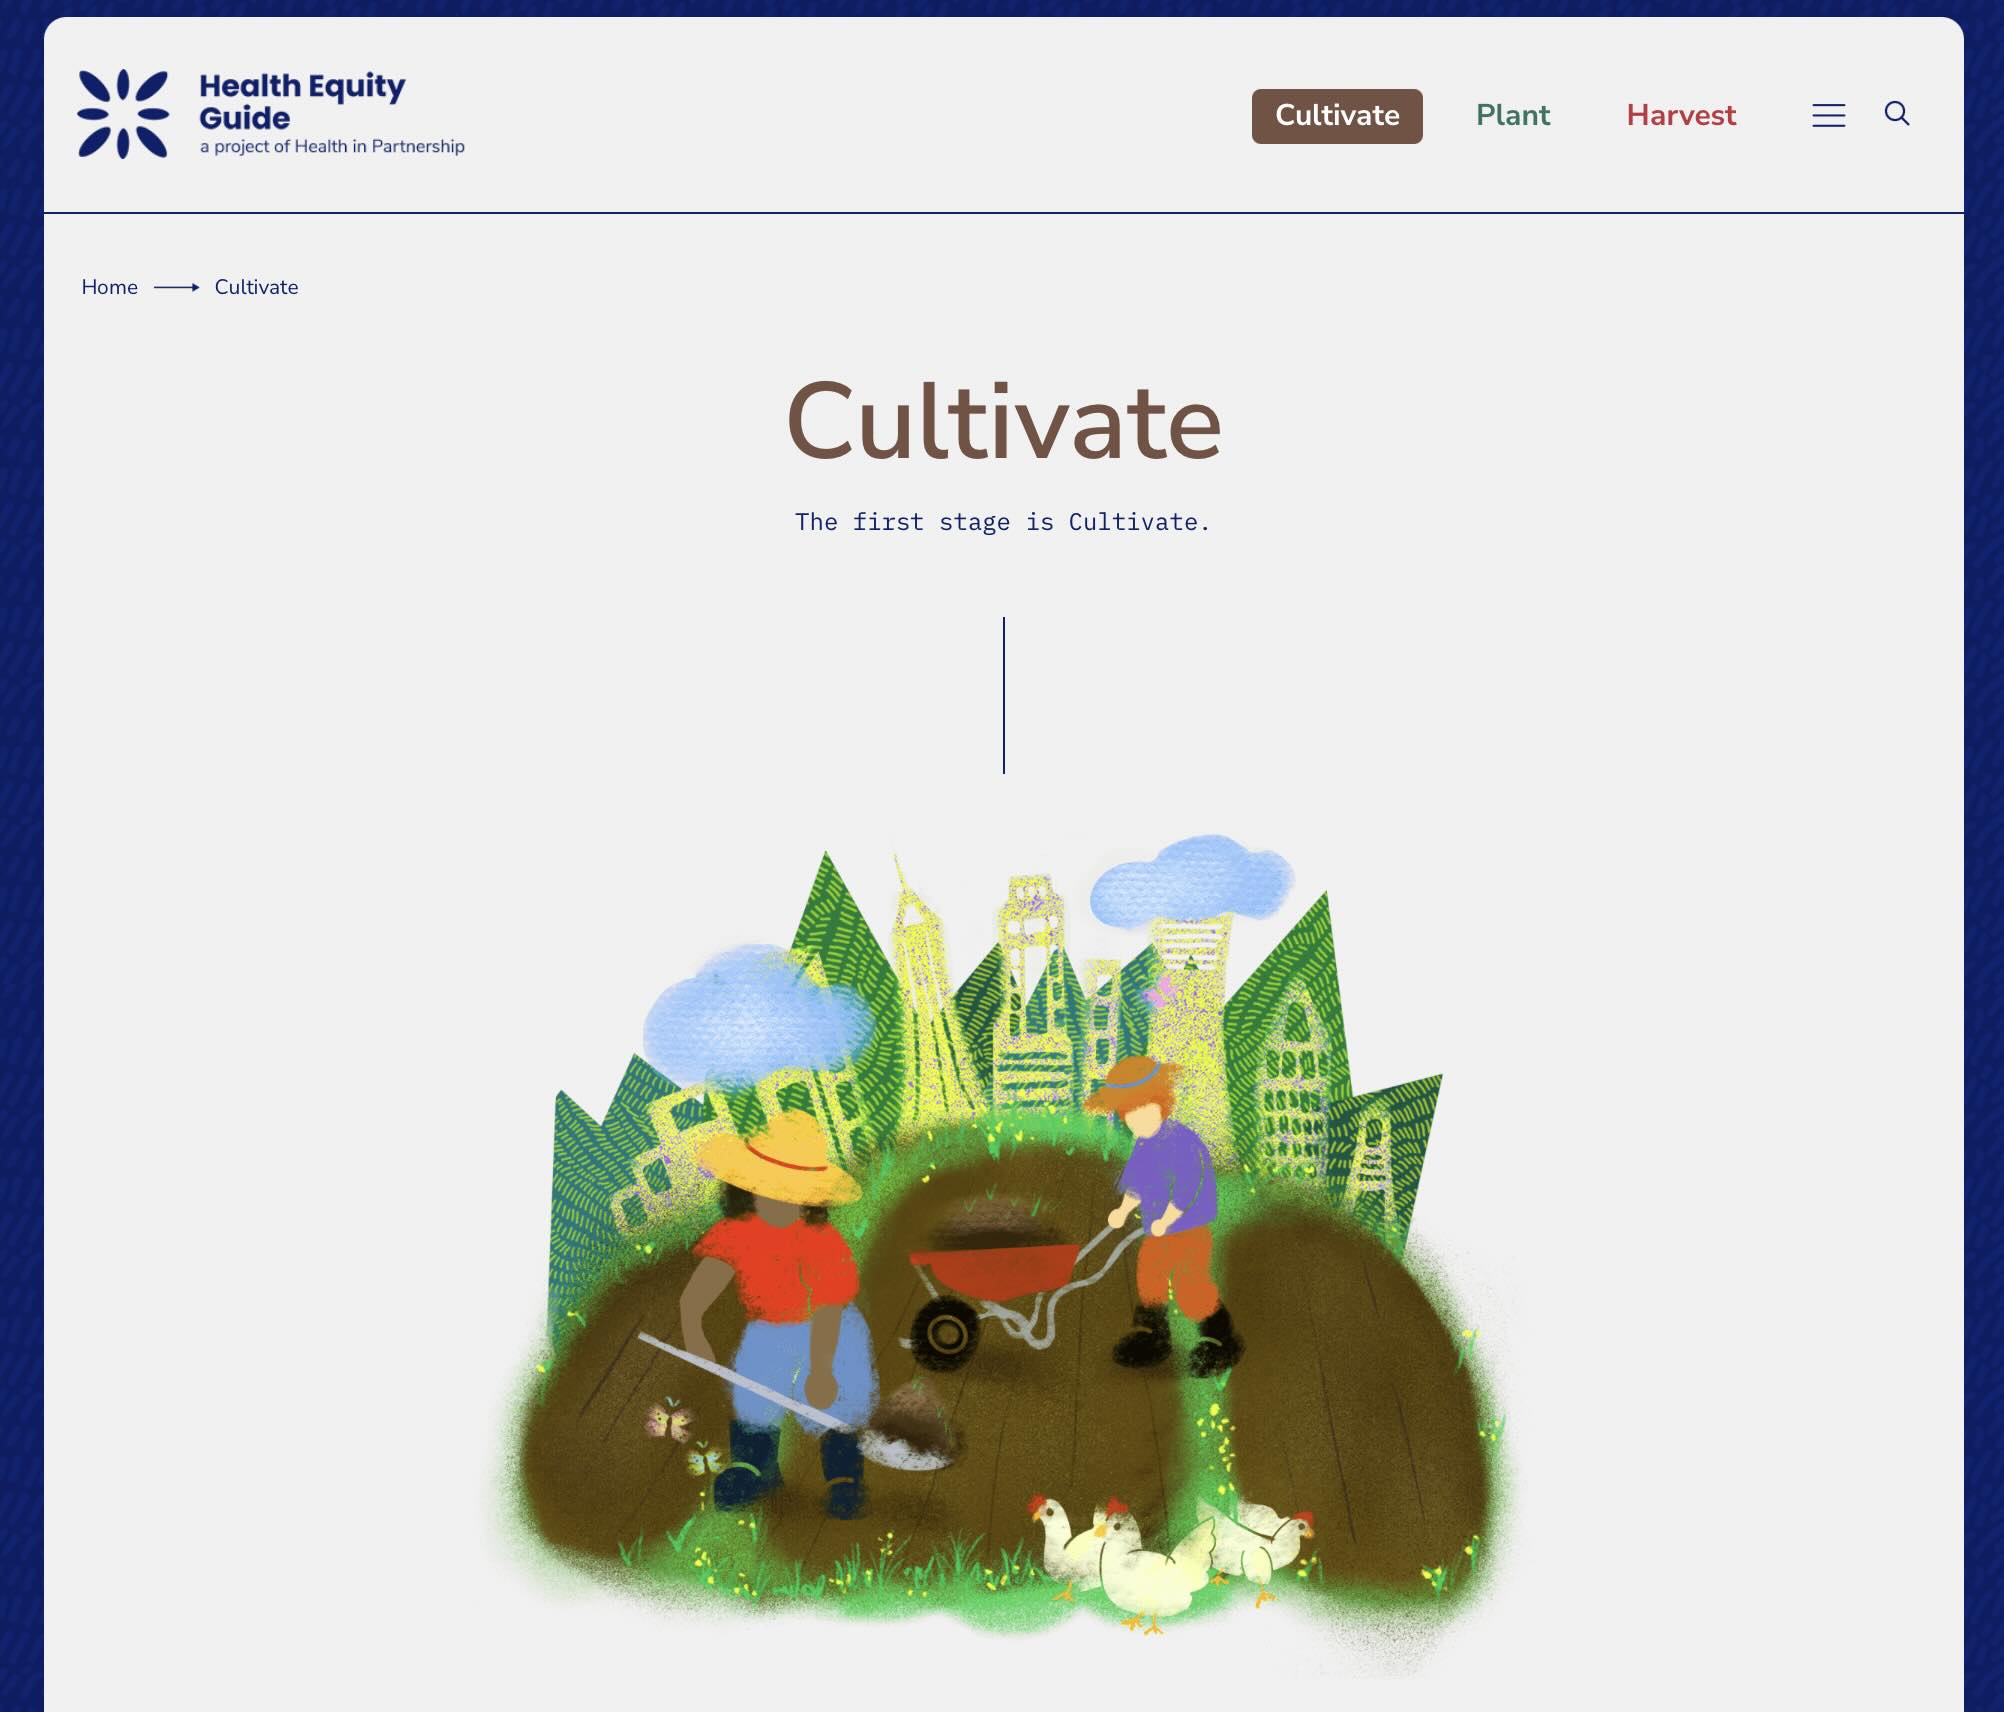The image size is (2004, 1712).
Task: Follow the Home breadcrumb link
Action: (x=110, y=287)
